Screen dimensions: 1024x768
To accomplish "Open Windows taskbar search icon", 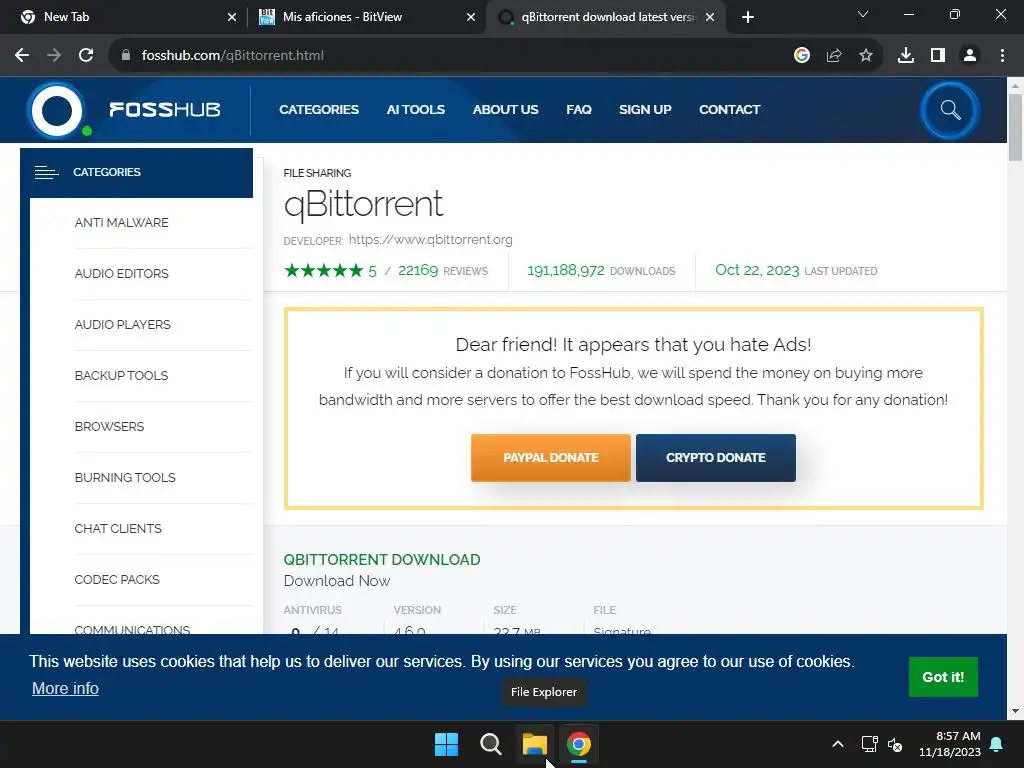I will coord(490,744).
